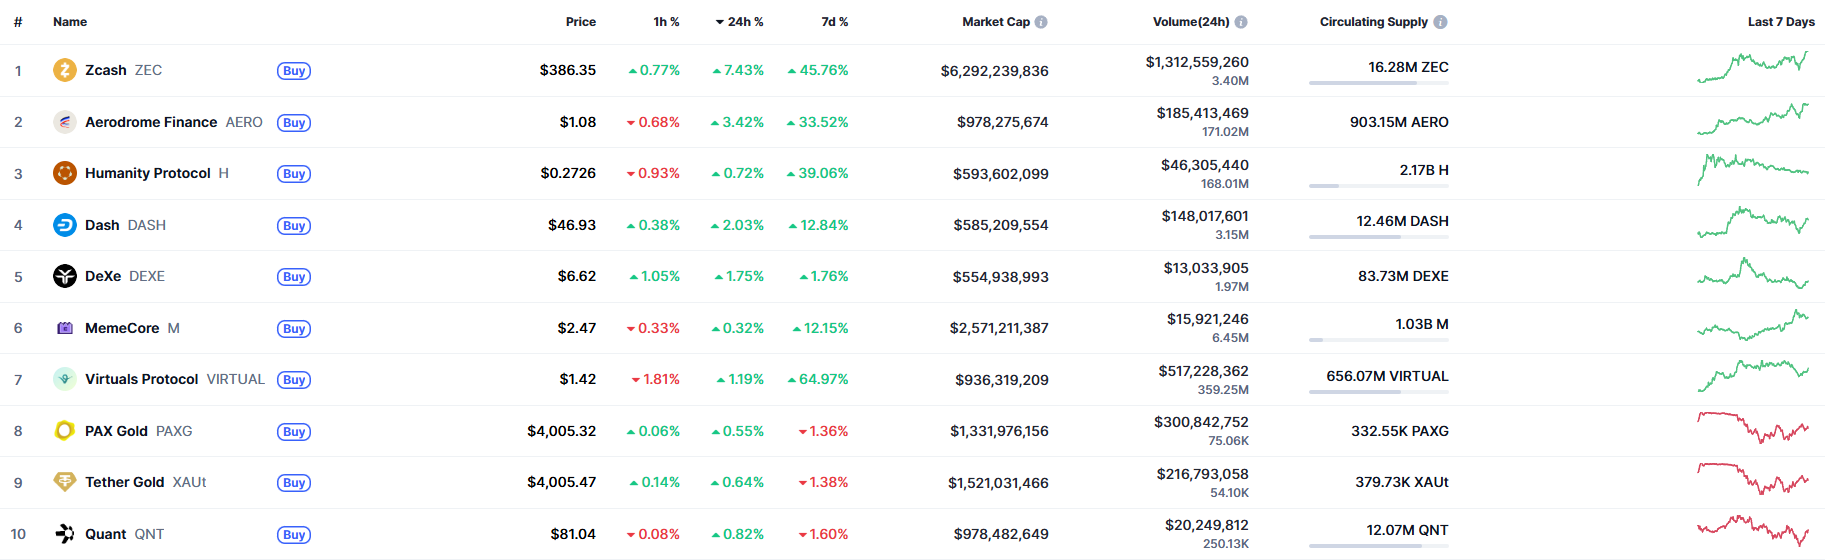Viewport: 1829px width, 560px height.
Task: Open the Zcash 7-day sparkline chart
Action: 1752,67
